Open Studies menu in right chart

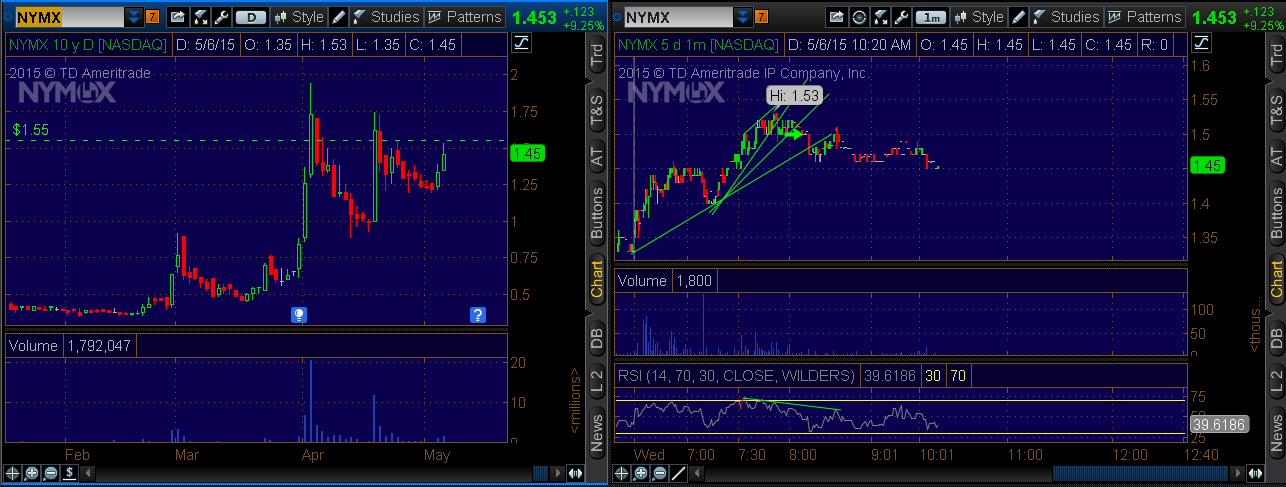[1066, 17]
